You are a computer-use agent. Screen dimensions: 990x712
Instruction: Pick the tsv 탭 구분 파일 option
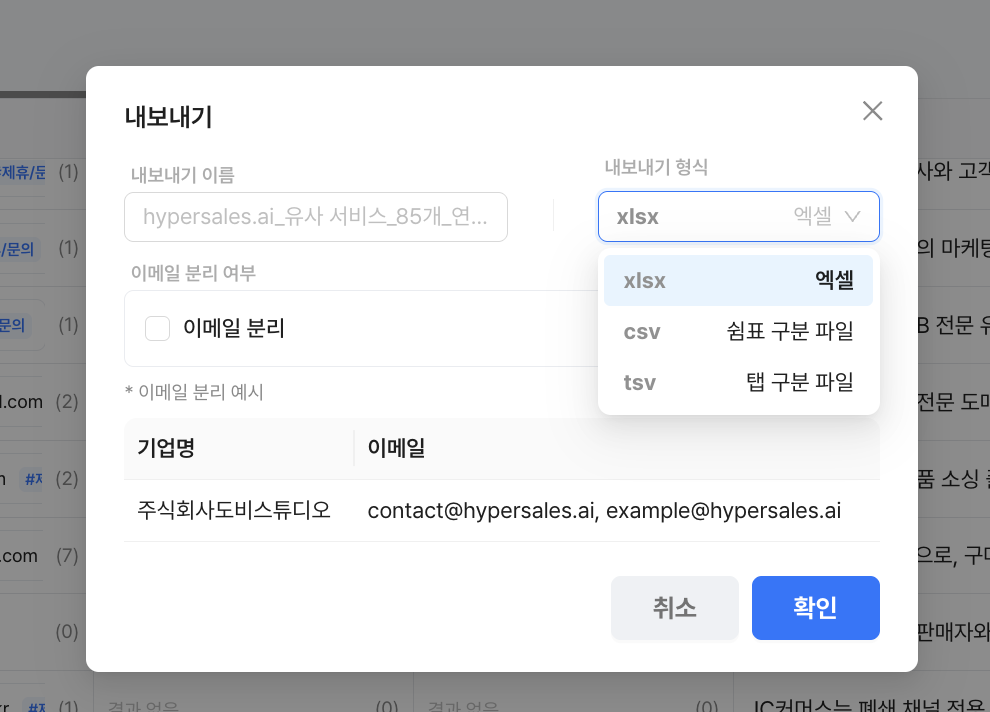(x=738, y=381)
